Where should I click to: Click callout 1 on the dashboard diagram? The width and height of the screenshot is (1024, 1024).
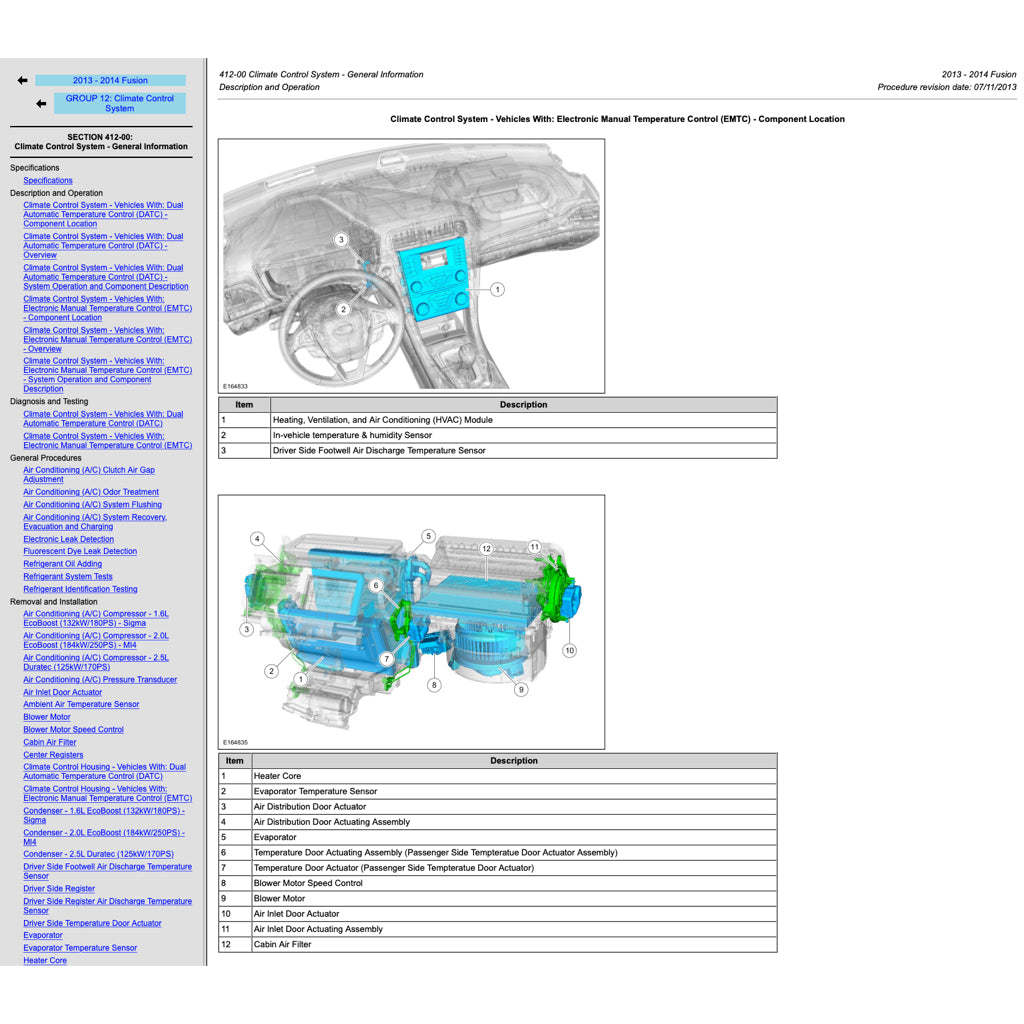497,289
